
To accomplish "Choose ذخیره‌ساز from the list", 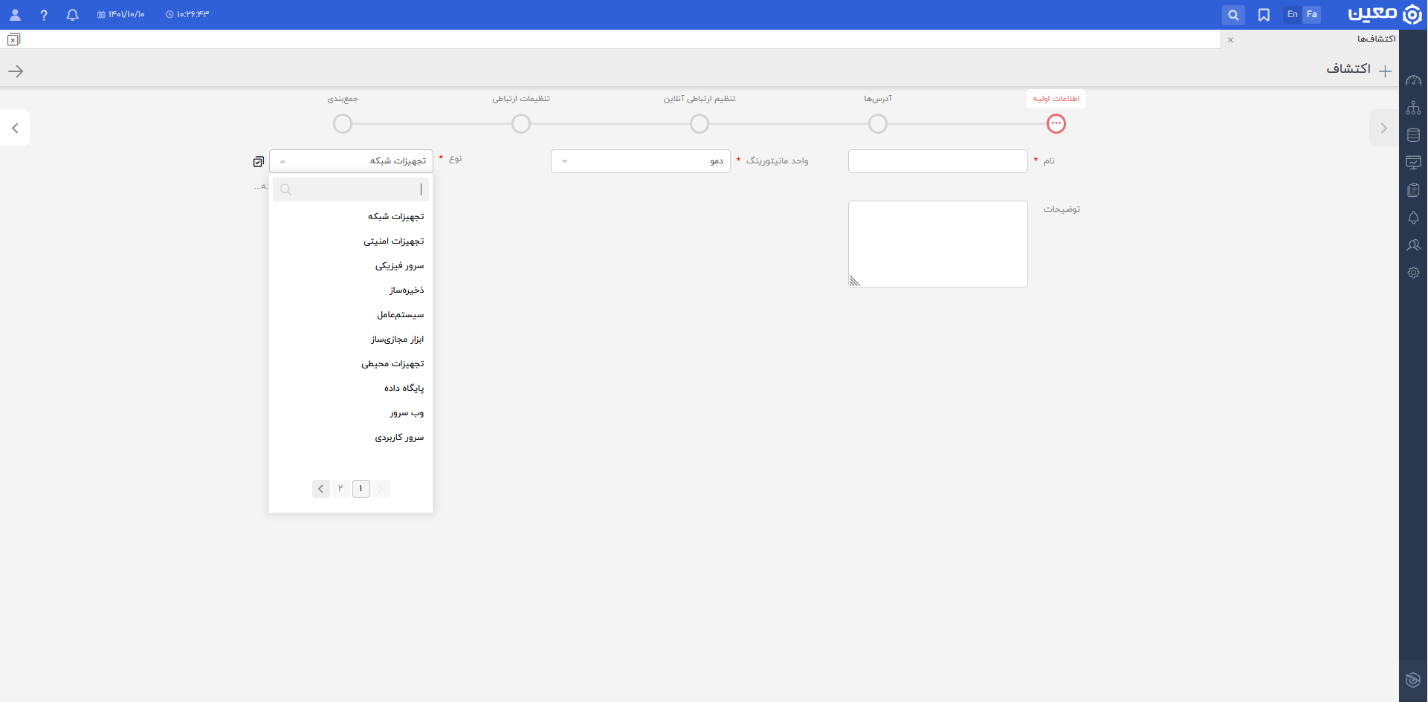I will (351, 290).
